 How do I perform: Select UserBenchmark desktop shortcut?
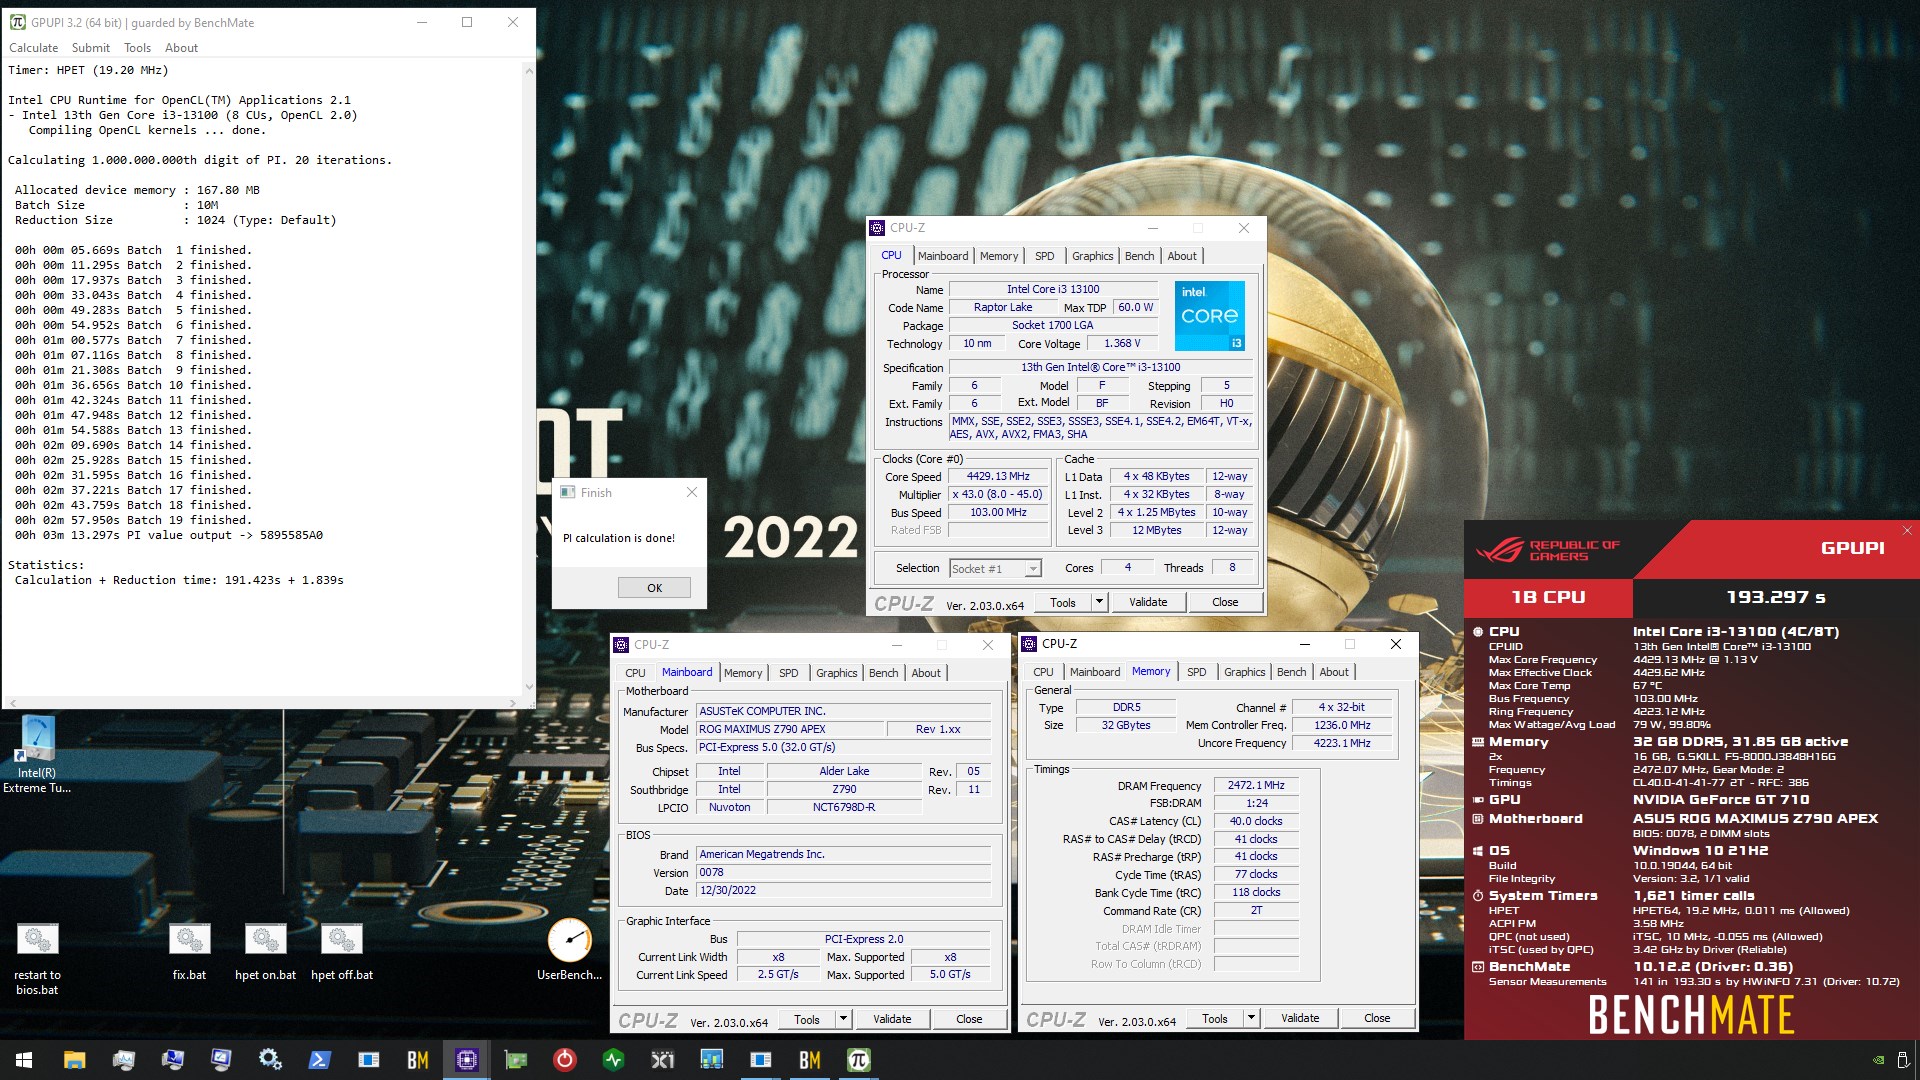pos(569,950)
